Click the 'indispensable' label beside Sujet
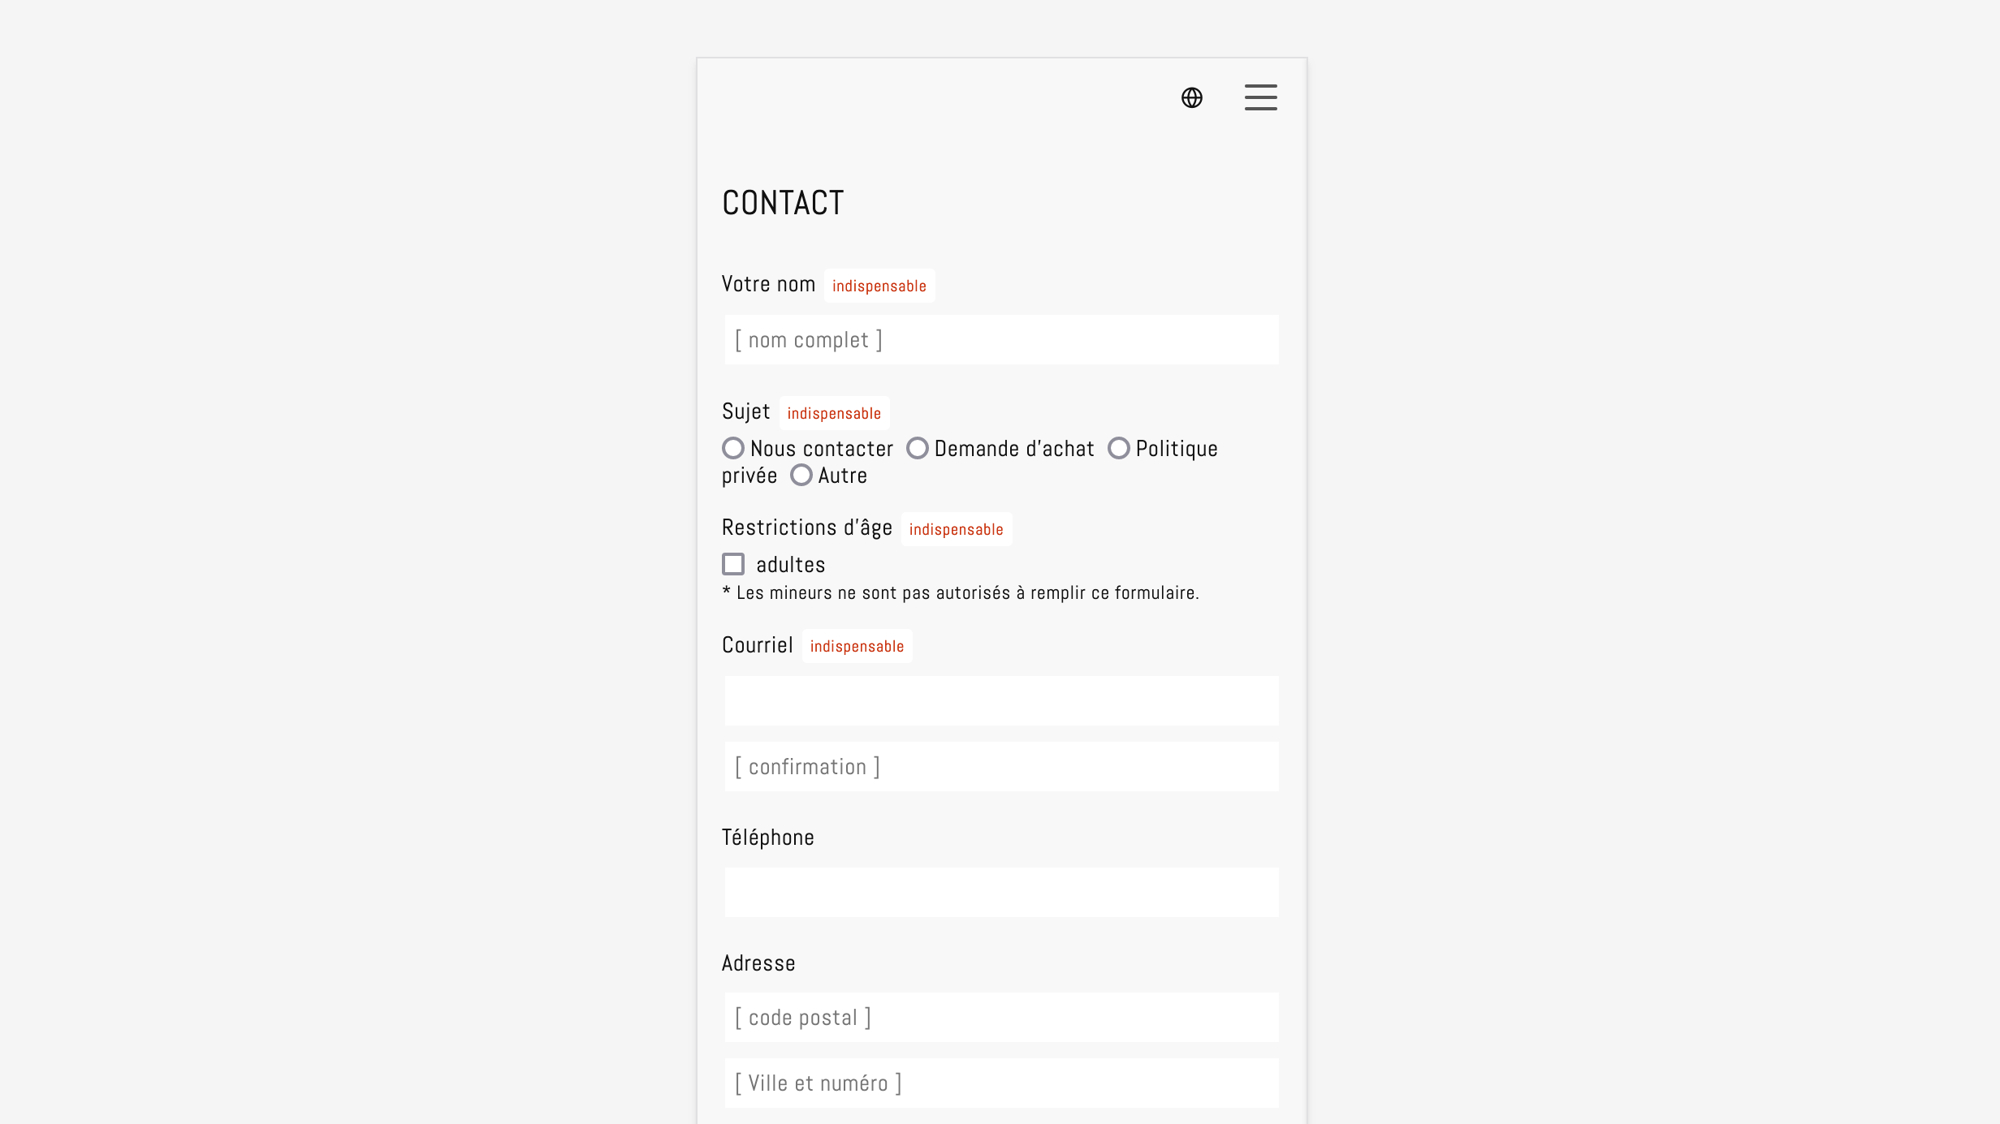The width and height of the screenshot is (2000, 1124). point(834,412)
